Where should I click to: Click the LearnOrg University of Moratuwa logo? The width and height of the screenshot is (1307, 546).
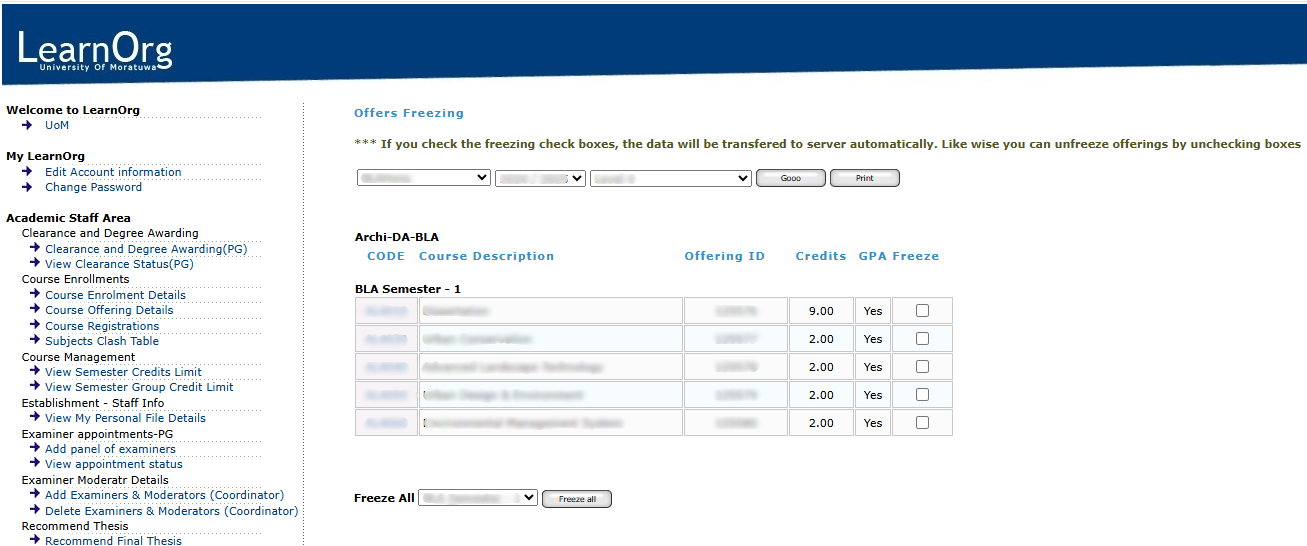point(95,51)
